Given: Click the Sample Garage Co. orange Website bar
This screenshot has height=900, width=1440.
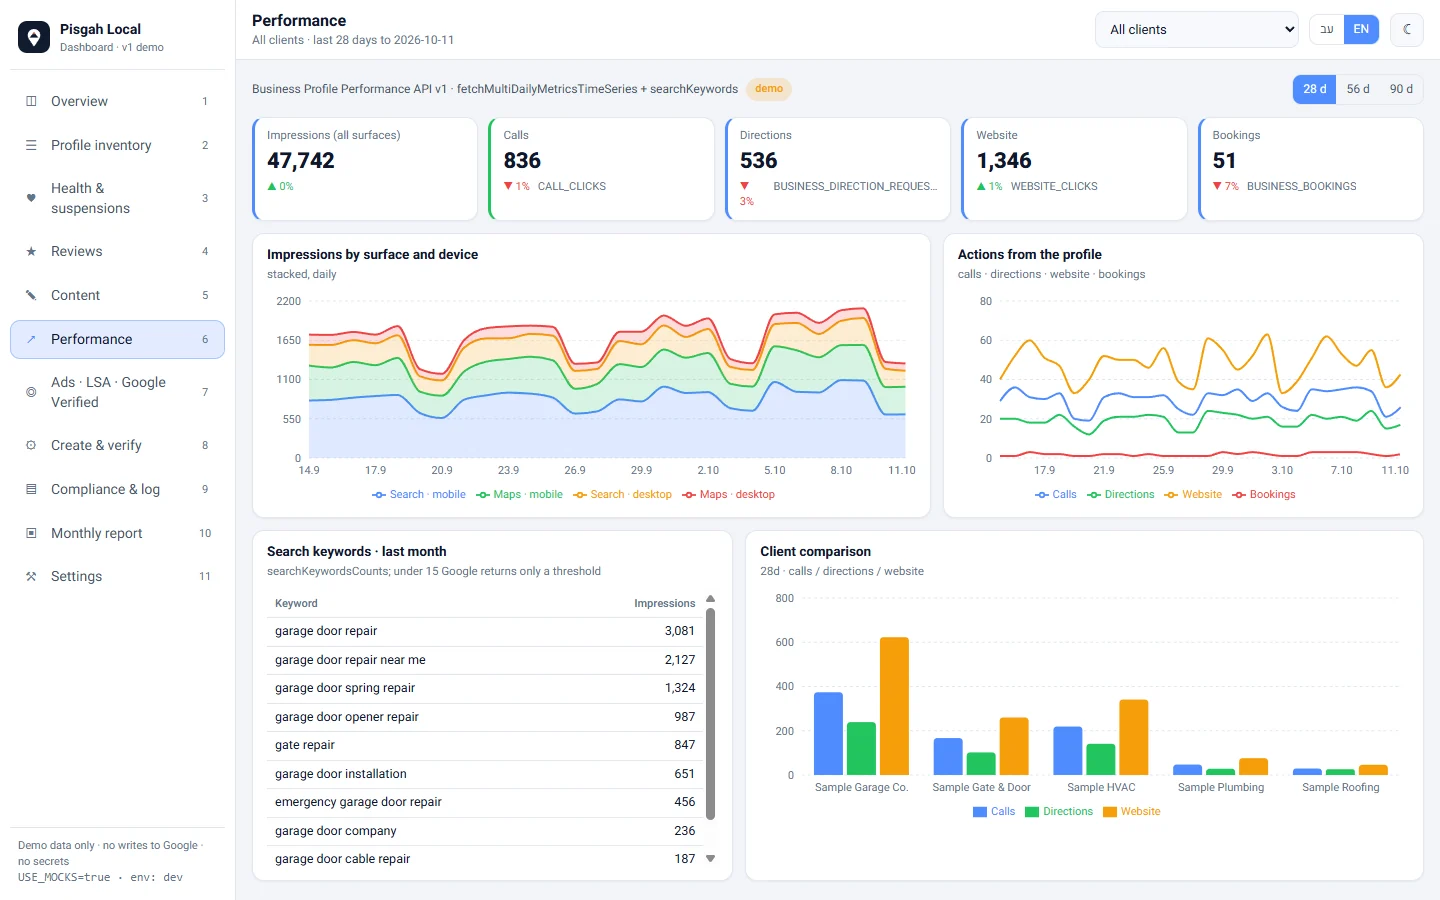Looking at the screenshot, I should click(x=894, y=706).
